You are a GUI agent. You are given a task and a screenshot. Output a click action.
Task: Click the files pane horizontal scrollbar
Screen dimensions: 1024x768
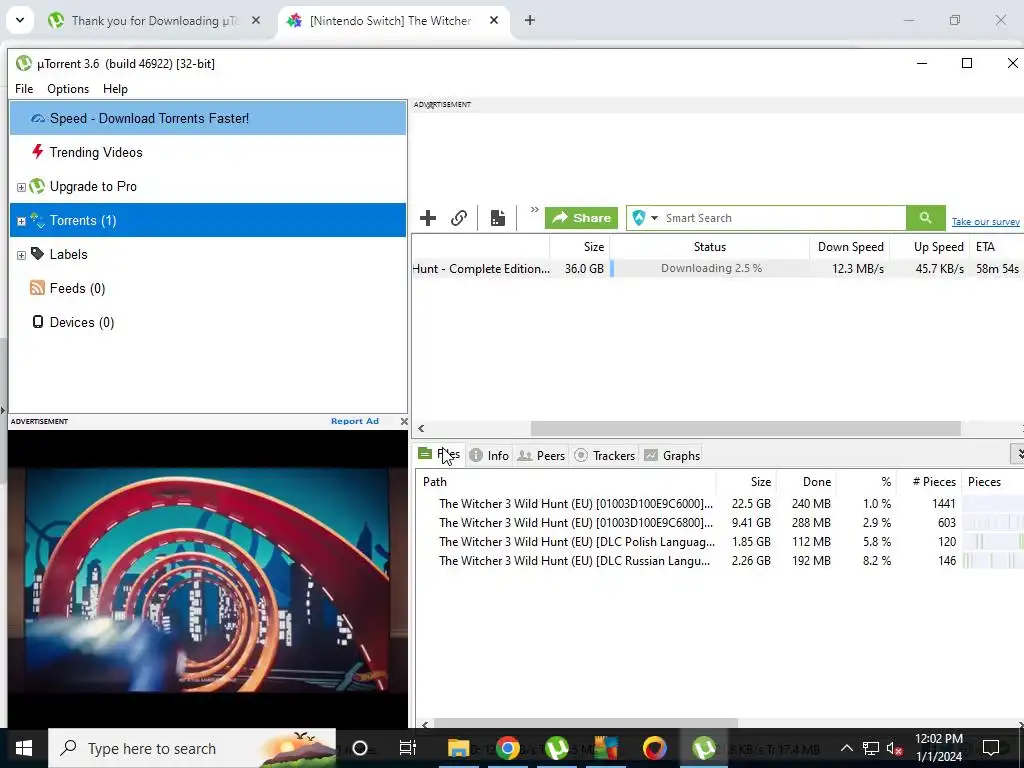point(586,723)
